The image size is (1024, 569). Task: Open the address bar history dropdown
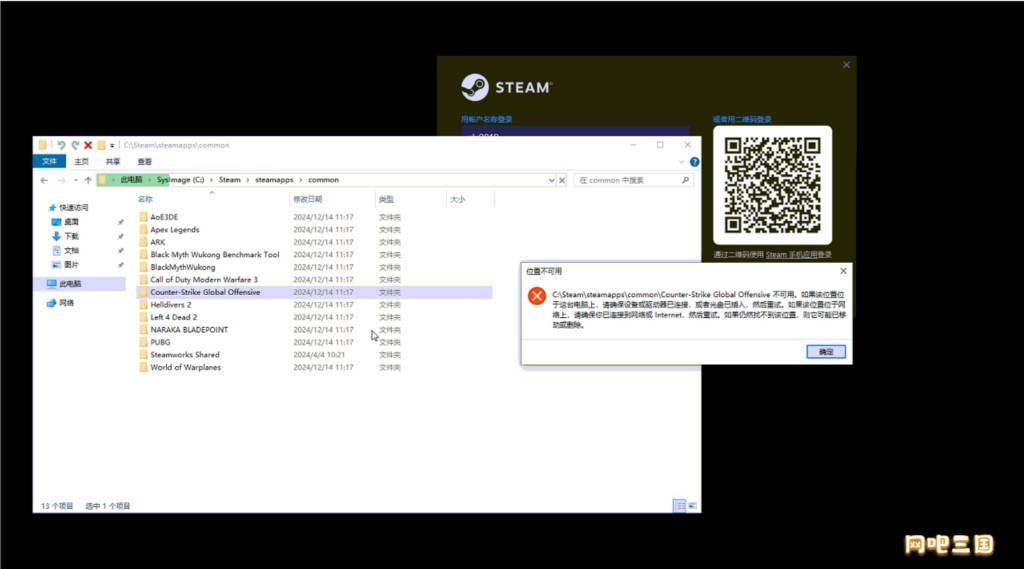pyautogui.click(x=551, y=180)
